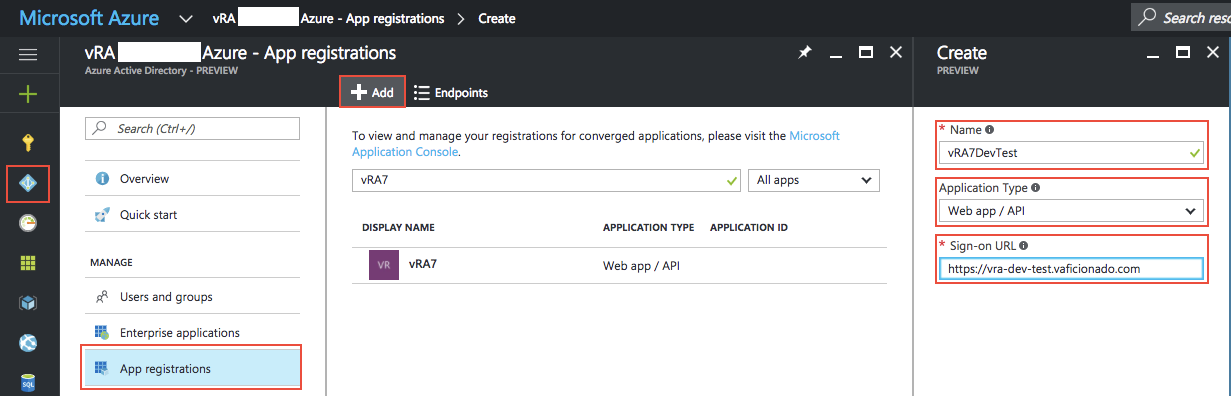Open the green grid All resources icon

[x=28, y=263]
